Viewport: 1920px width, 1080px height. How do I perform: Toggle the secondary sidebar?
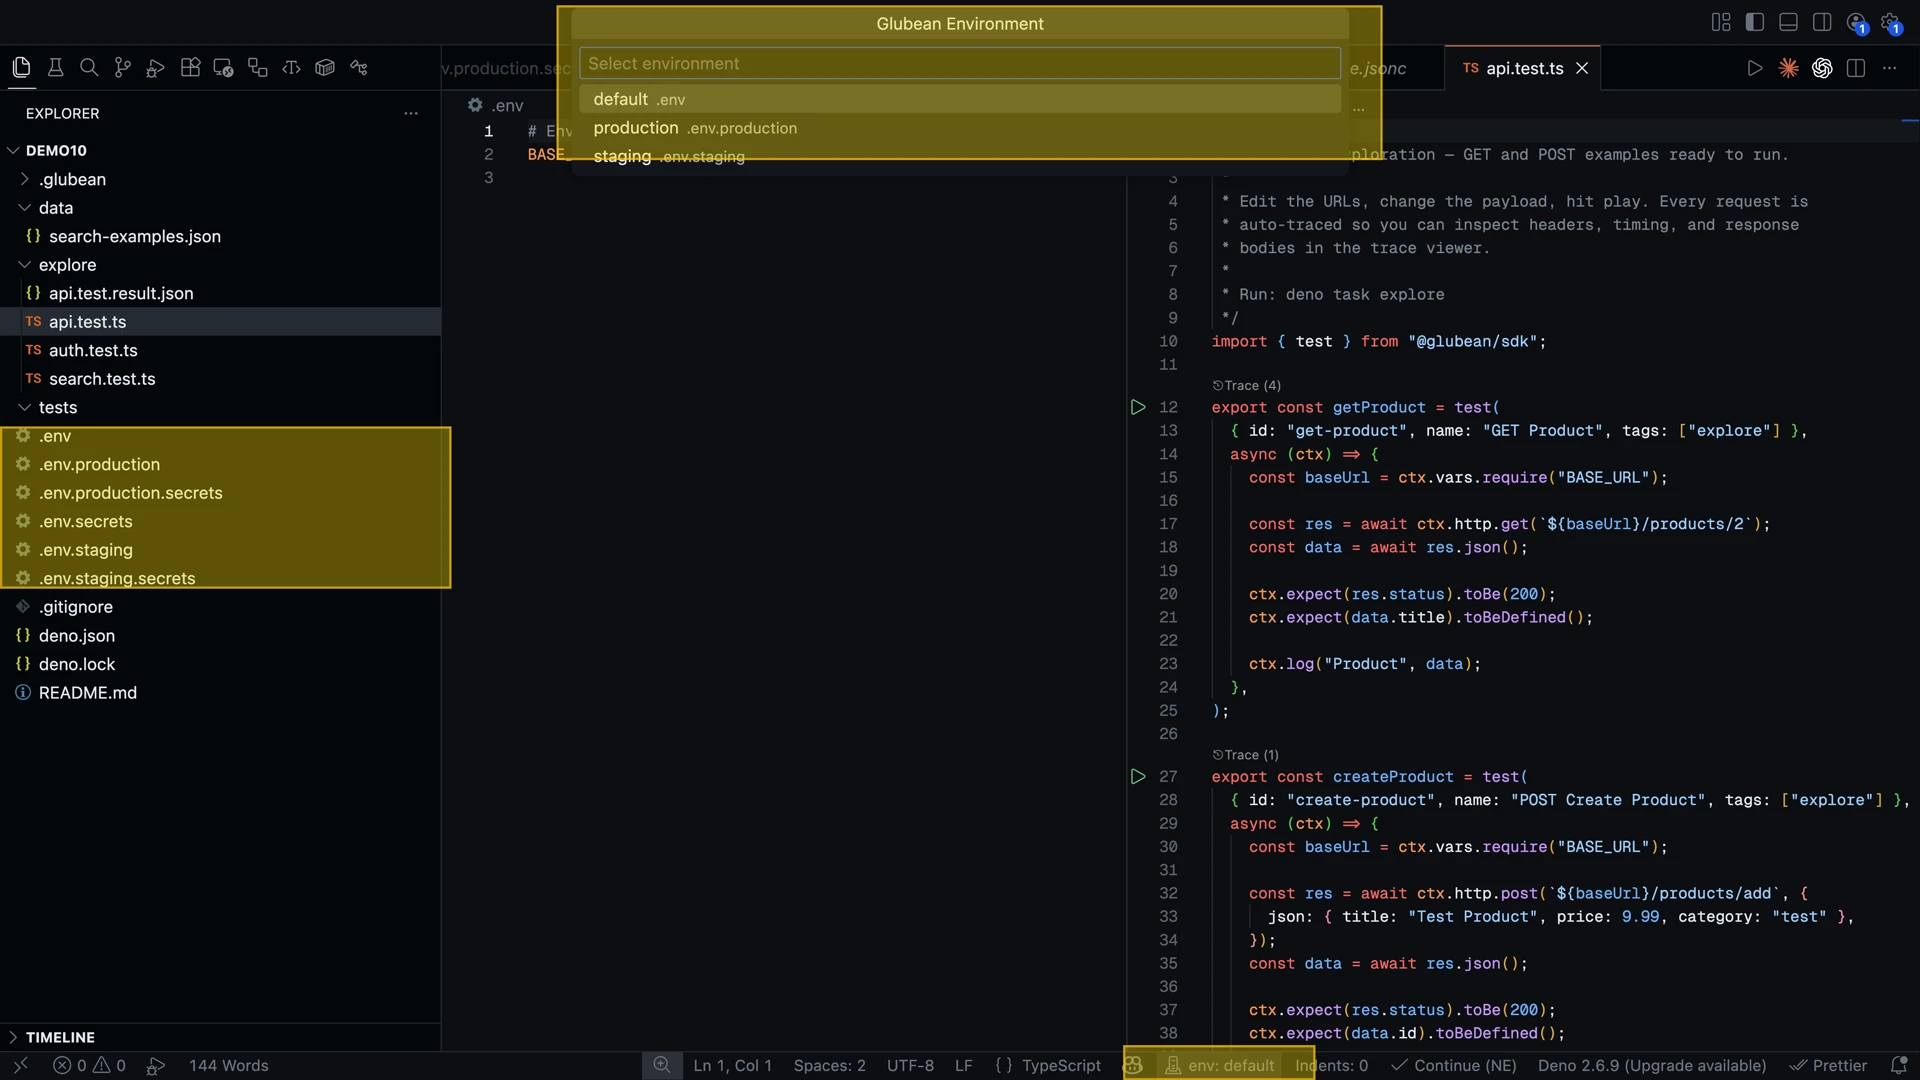click(x=1823, y=21)
